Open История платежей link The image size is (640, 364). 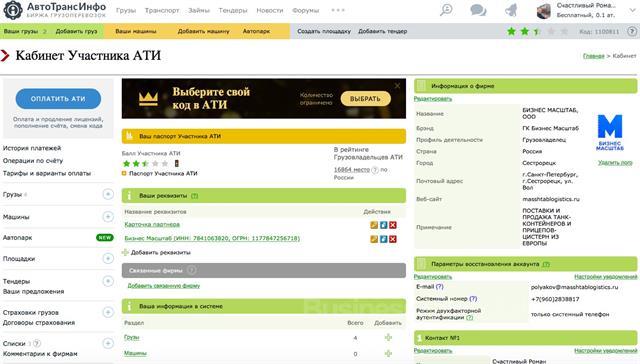pos(32,148)
